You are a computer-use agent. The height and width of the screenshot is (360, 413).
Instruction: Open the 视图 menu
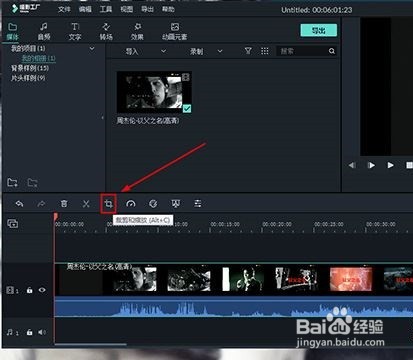click(126, 9)
